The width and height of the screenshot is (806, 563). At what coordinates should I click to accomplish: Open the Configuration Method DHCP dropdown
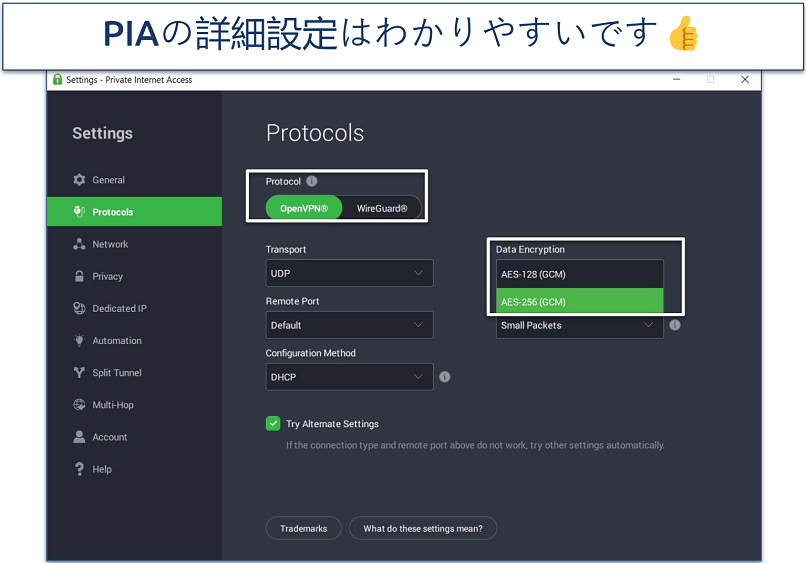[349, 377]
